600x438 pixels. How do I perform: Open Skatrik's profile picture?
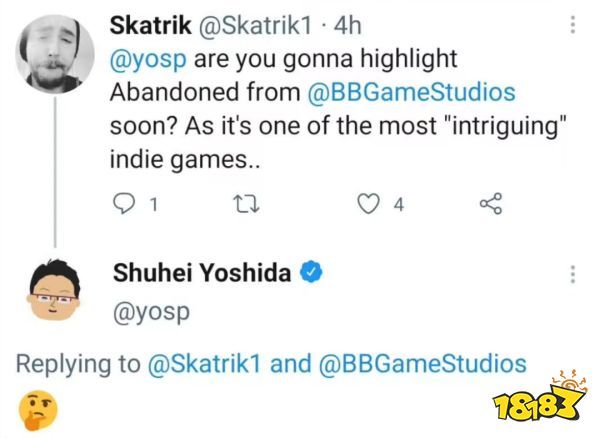[x=54, y=52]
